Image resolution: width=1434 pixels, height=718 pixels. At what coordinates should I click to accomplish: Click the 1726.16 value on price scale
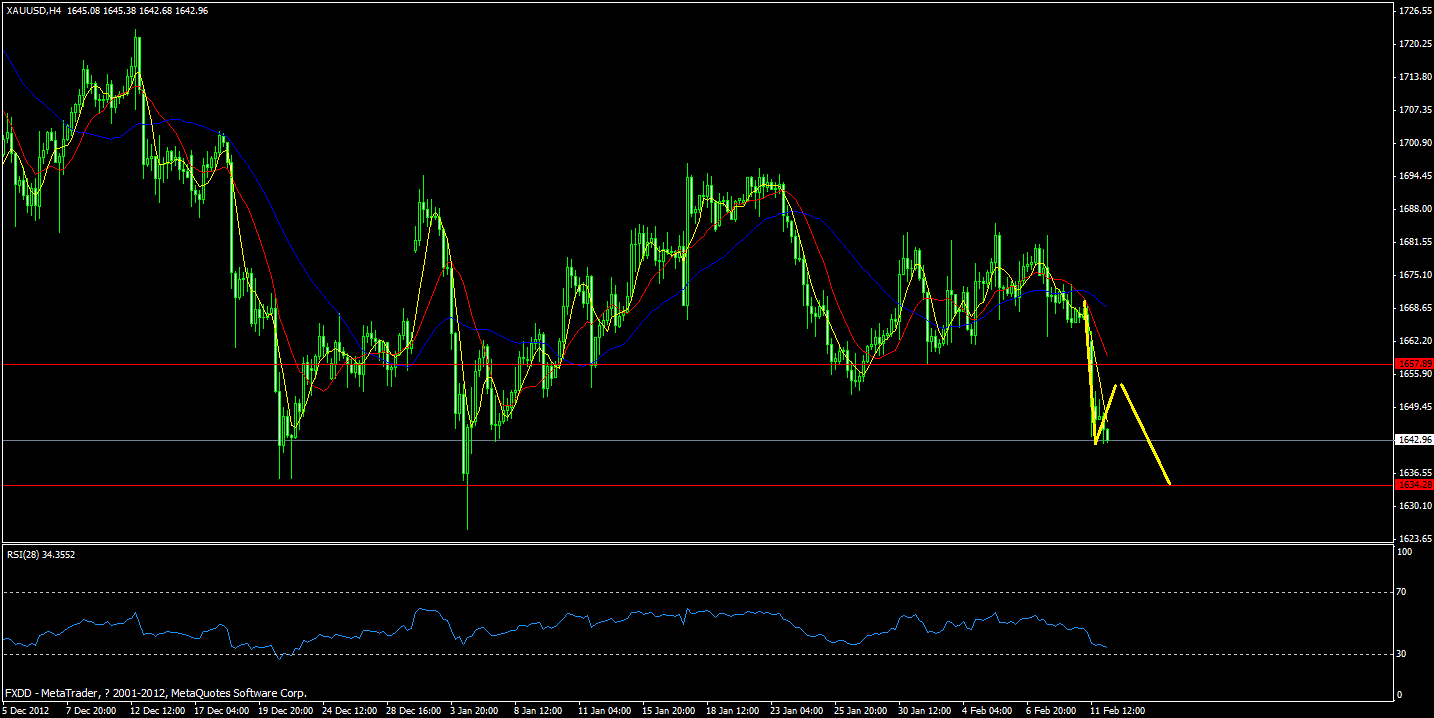[1414, 12]
